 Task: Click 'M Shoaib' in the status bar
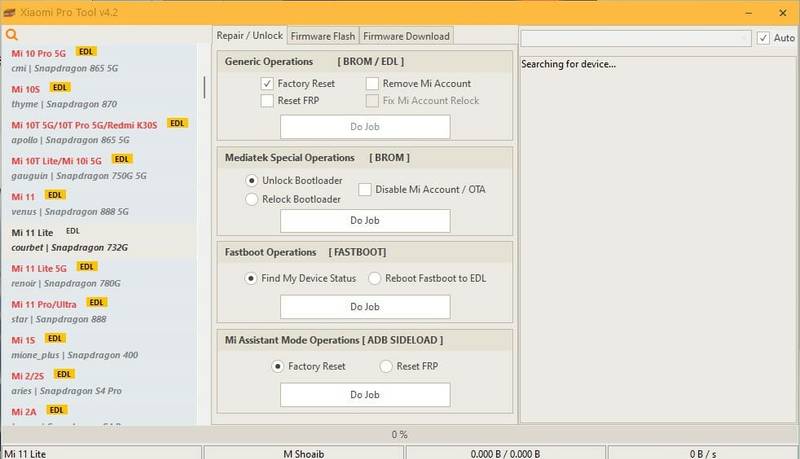point(304,453)
